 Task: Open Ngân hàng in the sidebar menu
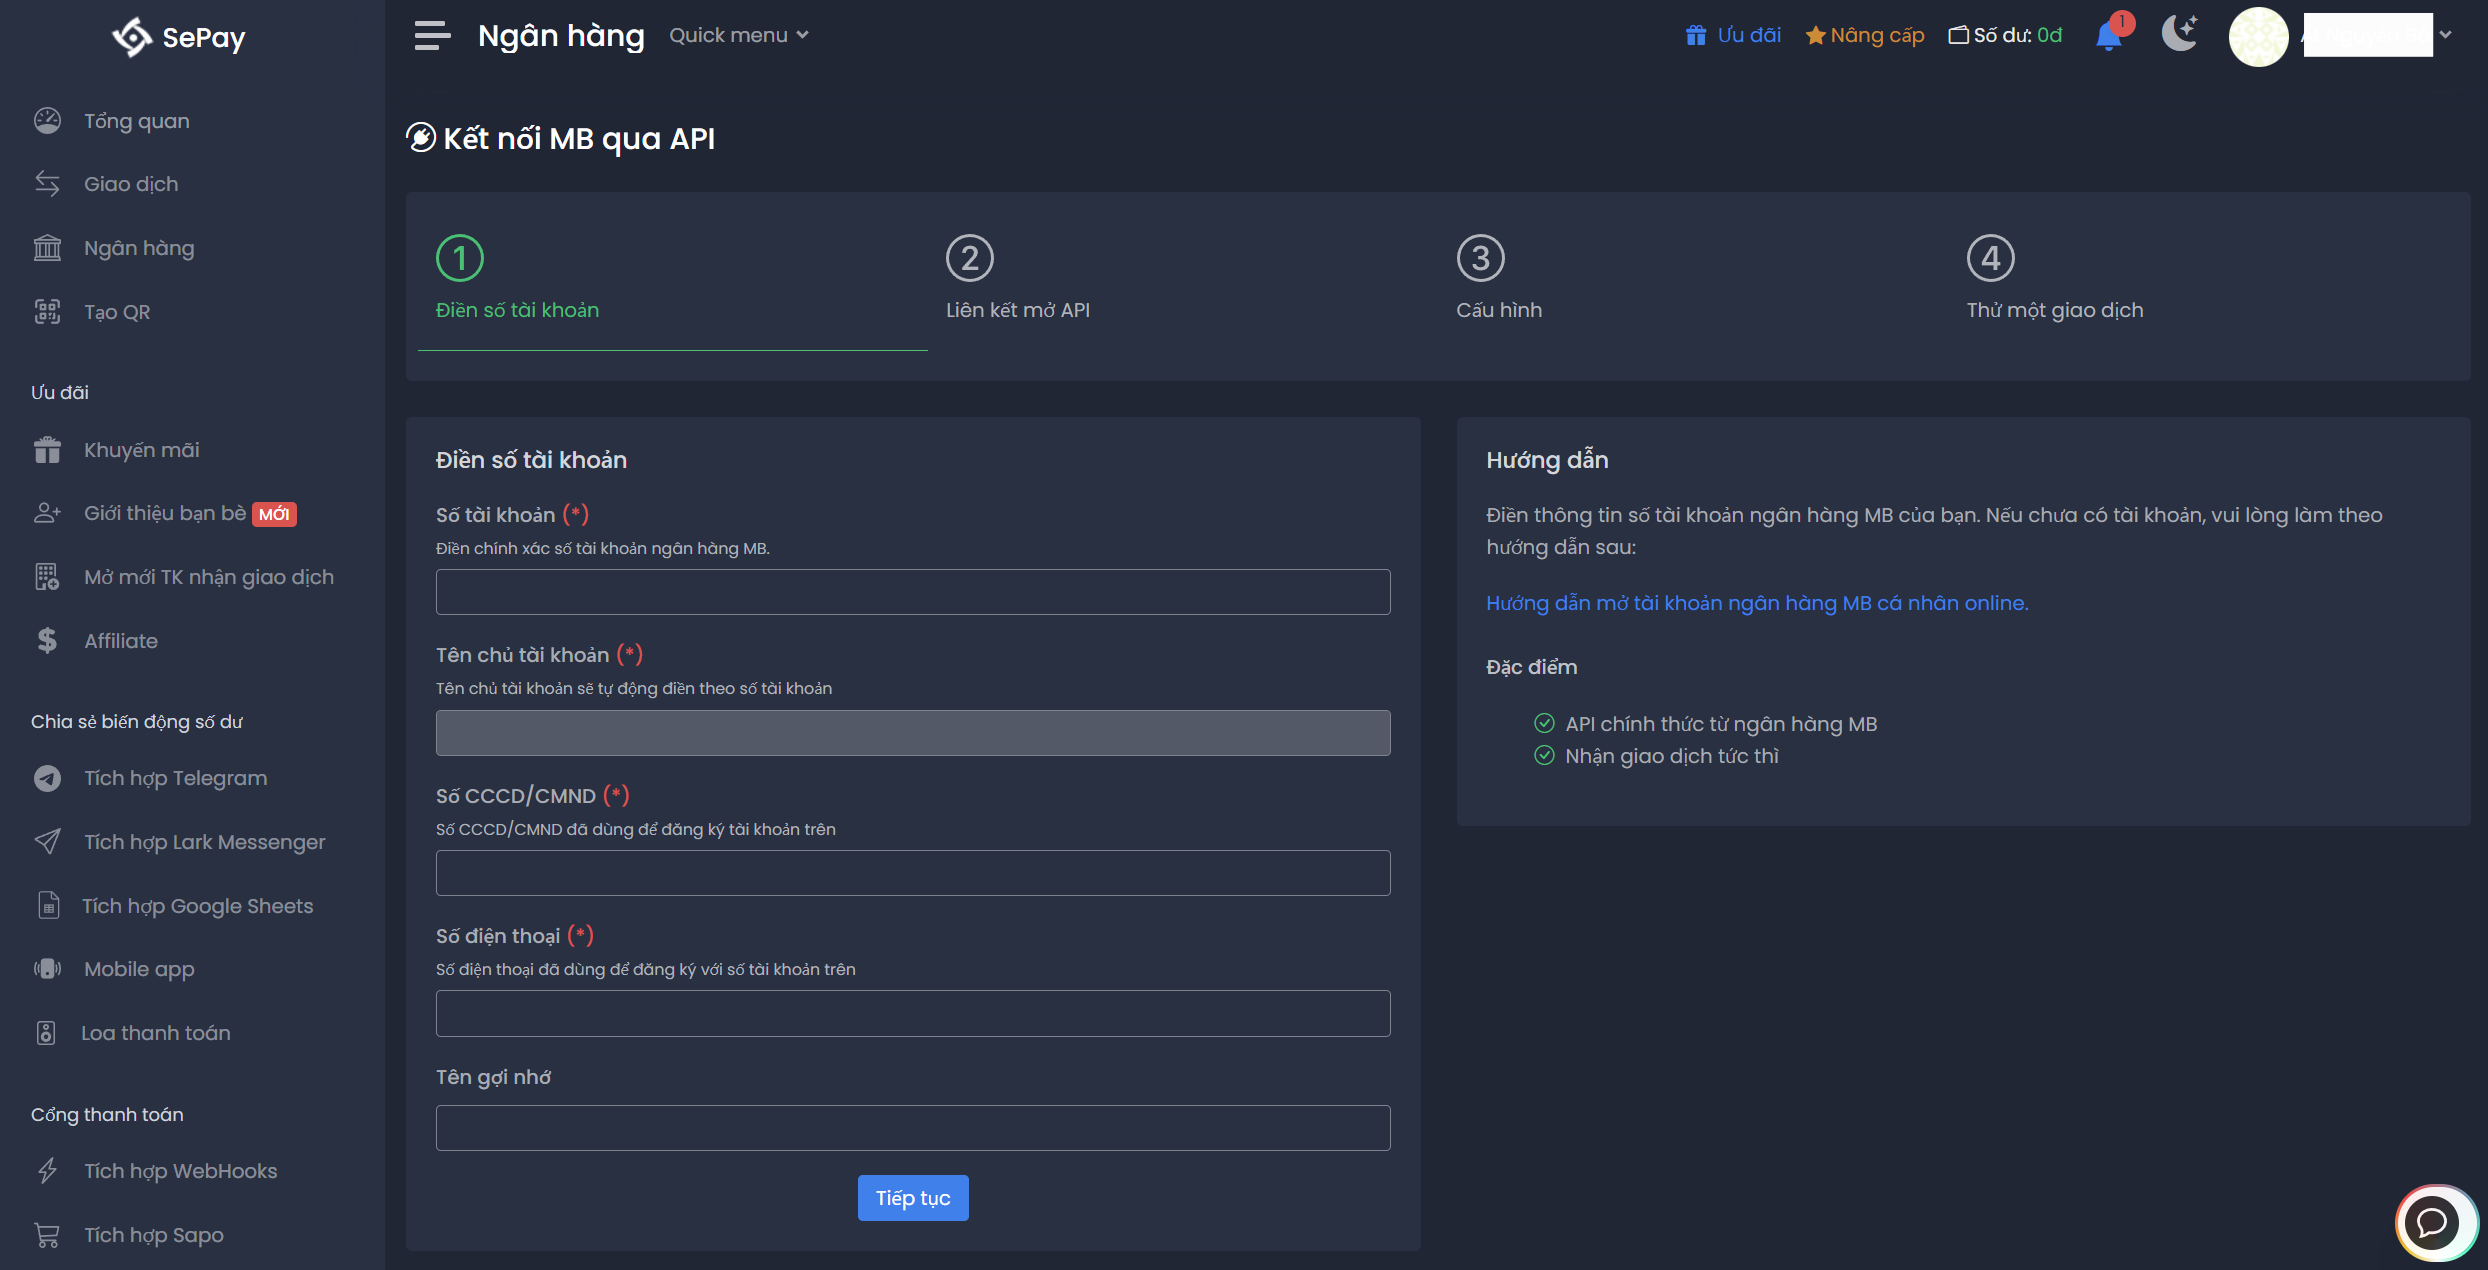138,248
